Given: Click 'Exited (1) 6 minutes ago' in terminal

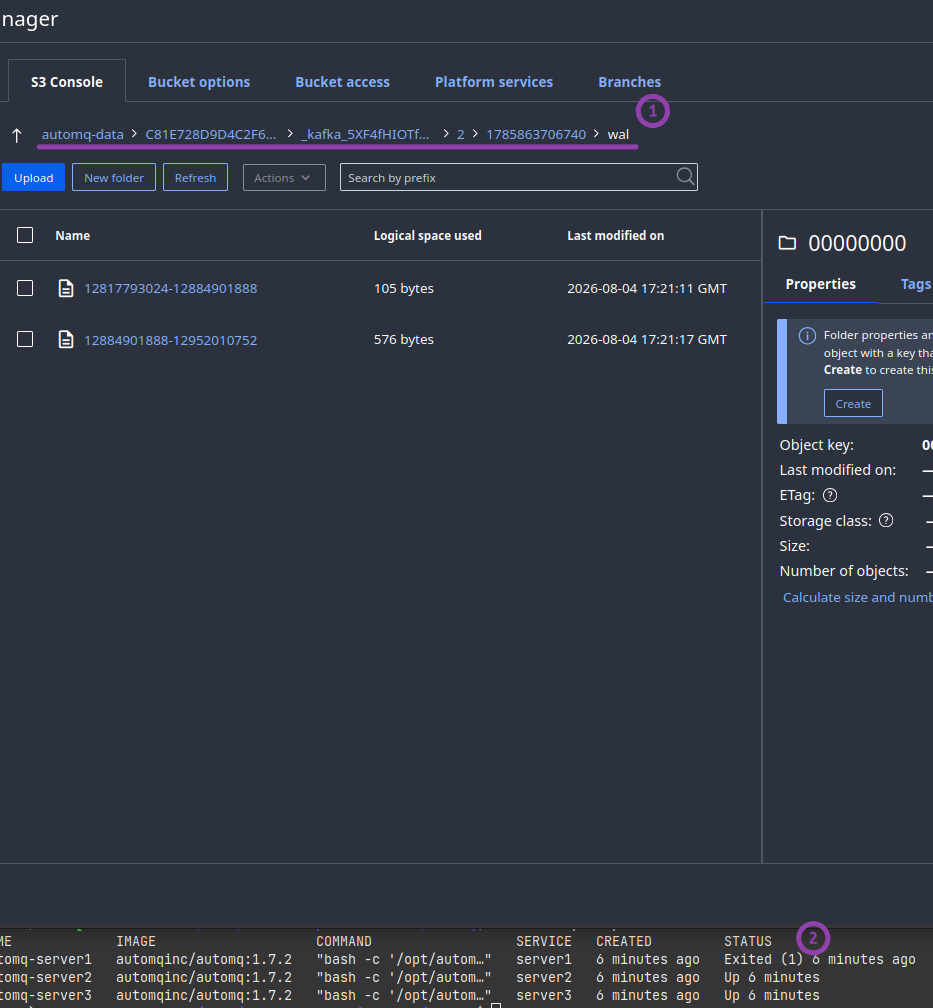Looking at the screenshot, I should point(820,959).
